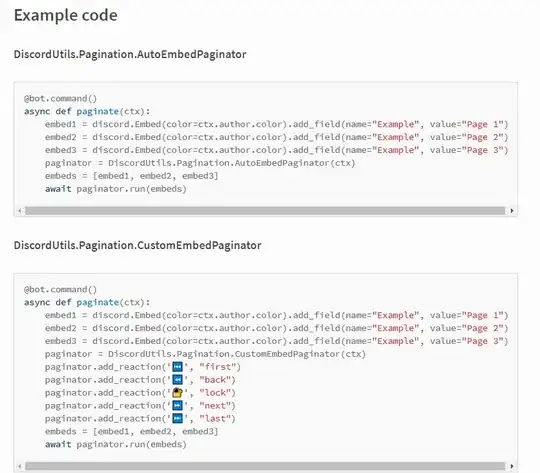540x473 pixels.
Task: Click the AutoEmbedPaginator(ctx) paginator assignment line
Action: coord(200,163)
